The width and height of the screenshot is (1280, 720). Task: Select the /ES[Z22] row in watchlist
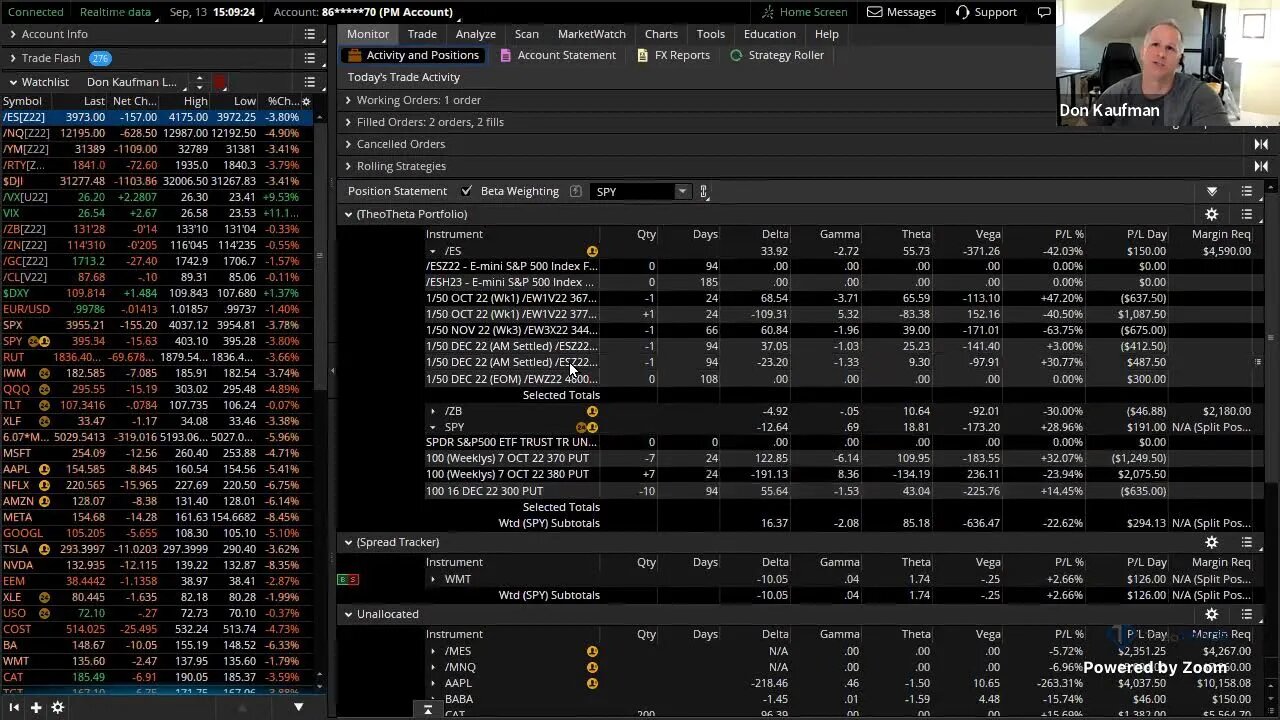(x=158, y=117)
